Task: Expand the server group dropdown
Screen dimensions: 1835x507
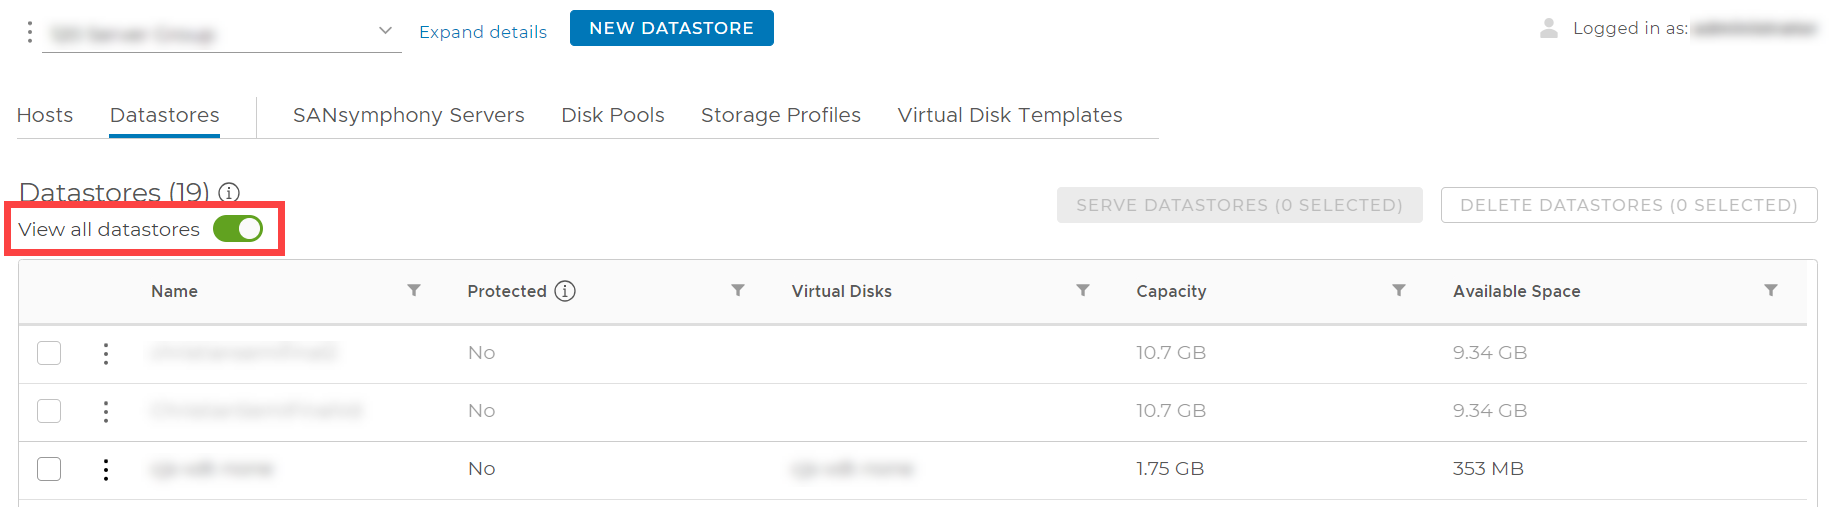Action: click(385, 31)
